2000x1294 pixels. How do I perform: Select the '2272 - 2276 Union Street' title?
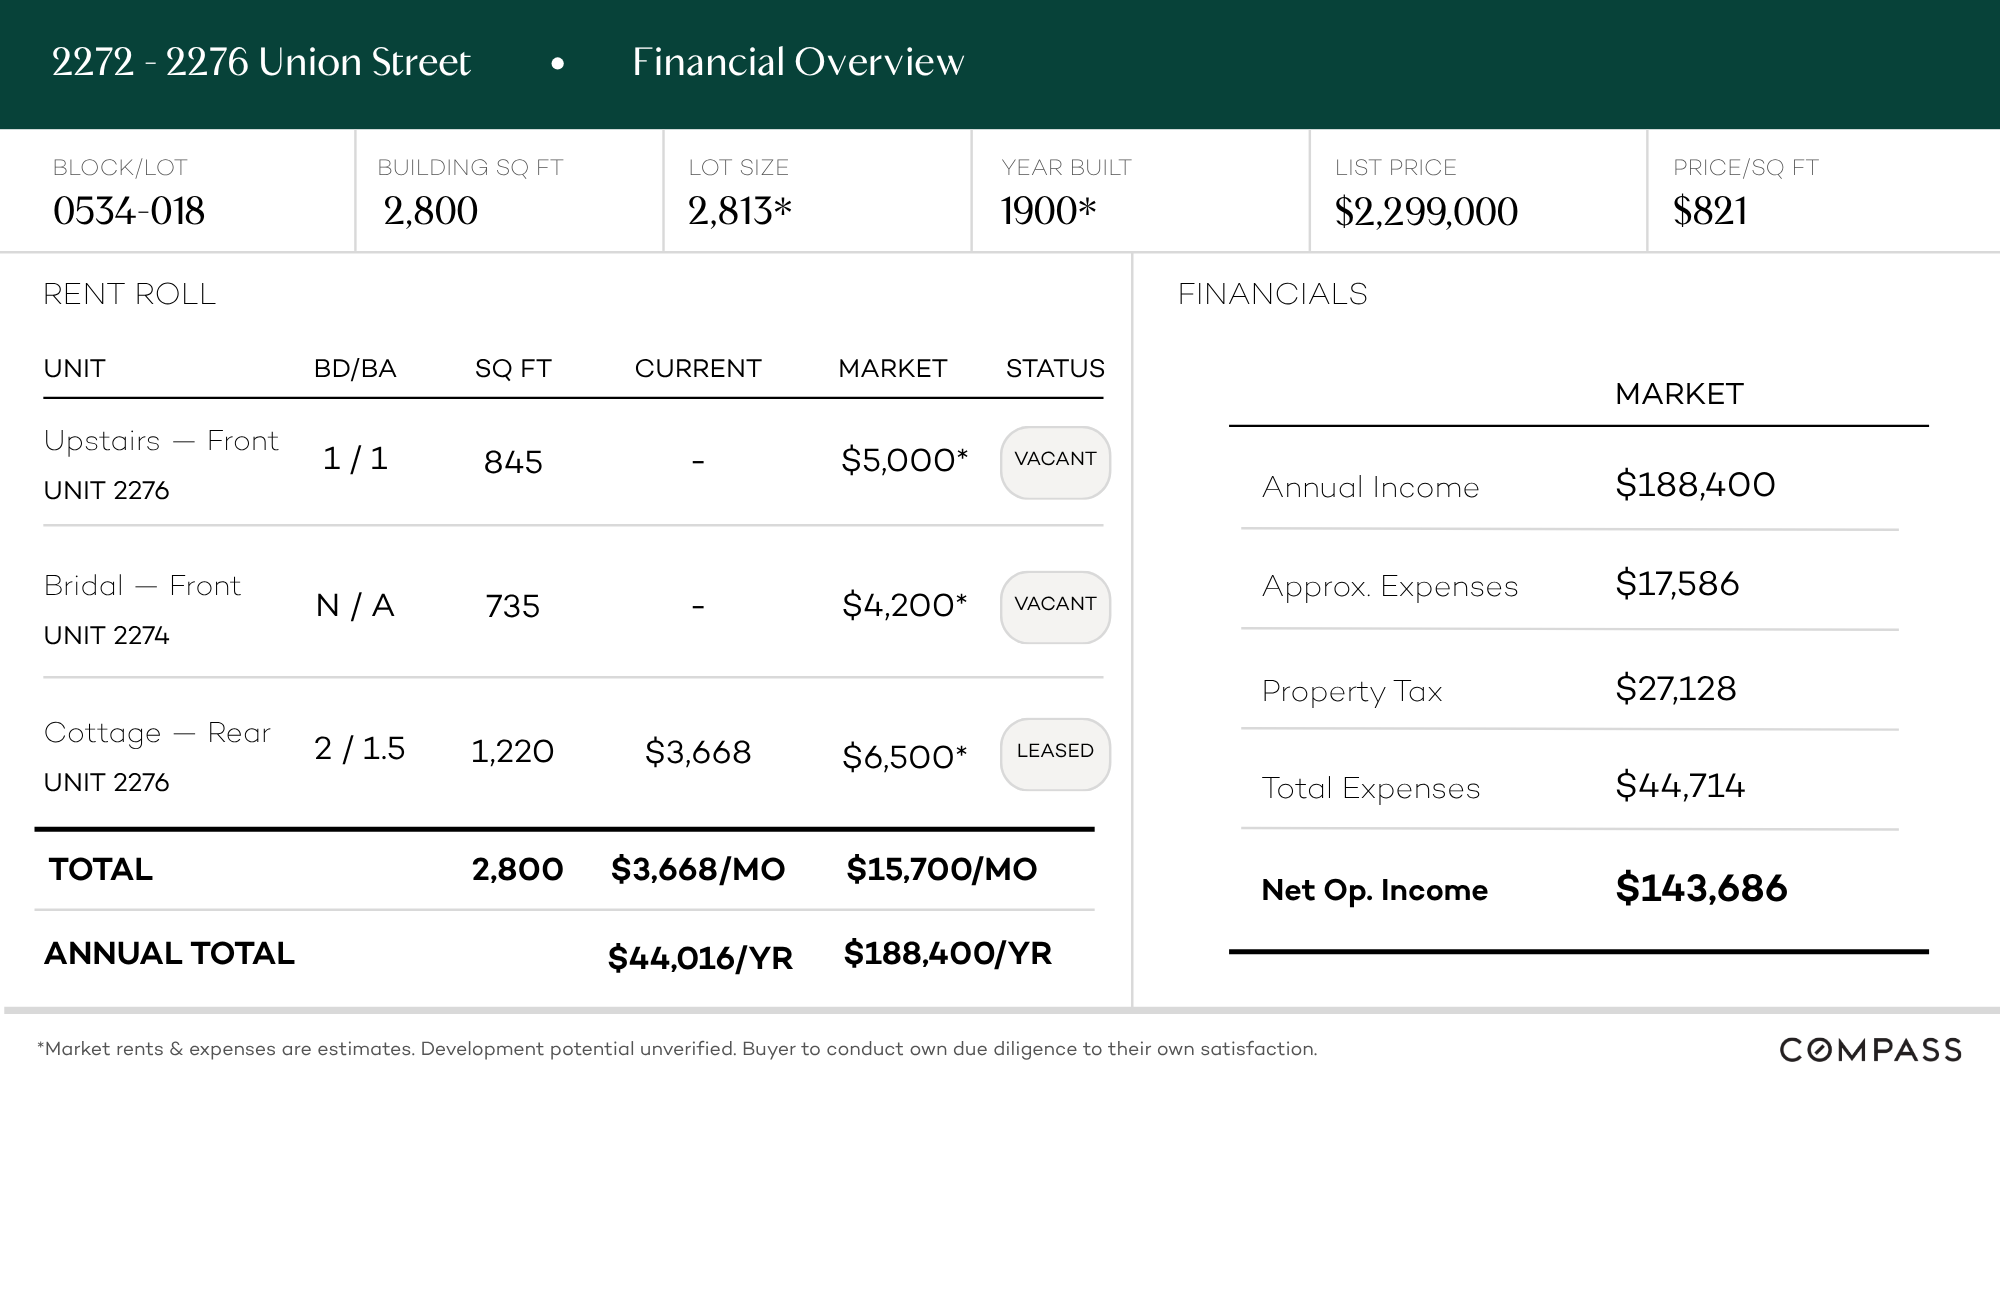pos(261,62)
